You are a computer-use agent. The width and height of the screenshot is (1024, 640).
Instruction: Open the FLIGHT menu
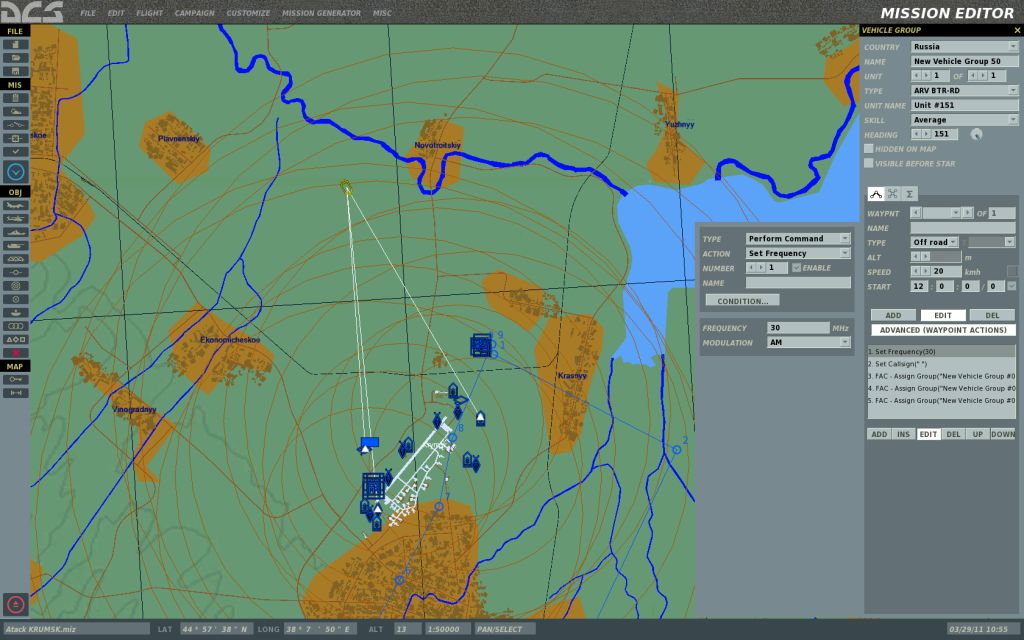click(x=150, y=13)
